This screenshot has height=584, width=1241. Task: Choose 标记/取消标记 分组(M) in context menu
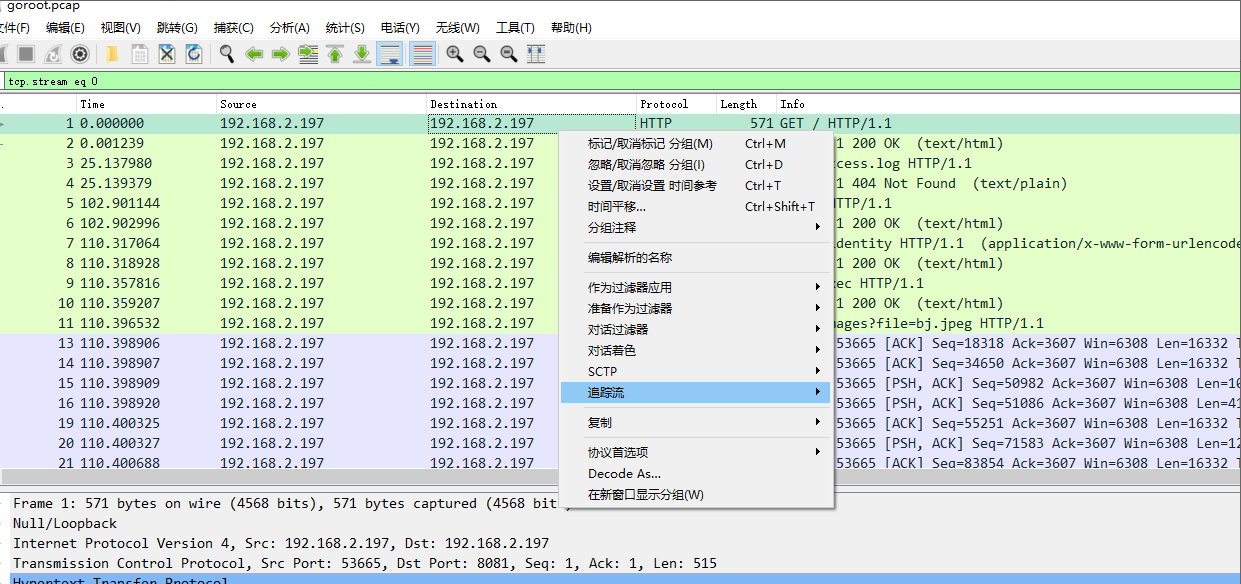pos(697,144)
